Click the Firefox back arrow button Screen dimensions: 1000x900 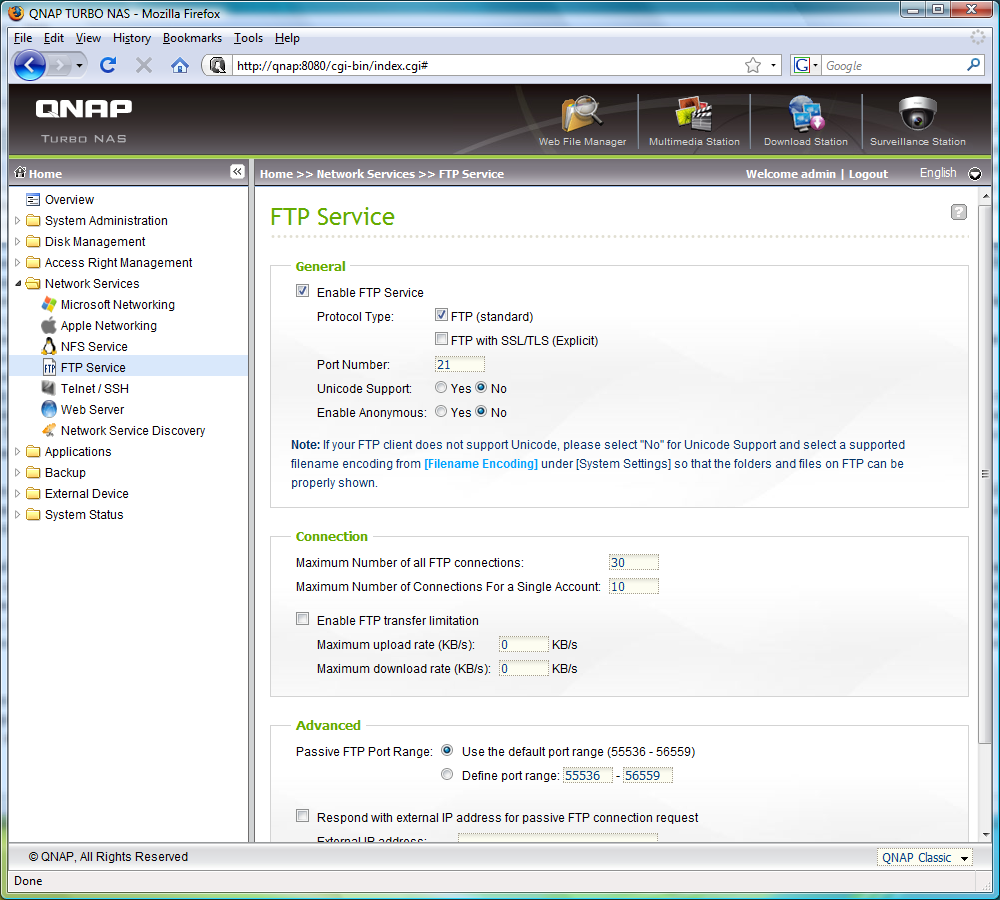[29, 65]
